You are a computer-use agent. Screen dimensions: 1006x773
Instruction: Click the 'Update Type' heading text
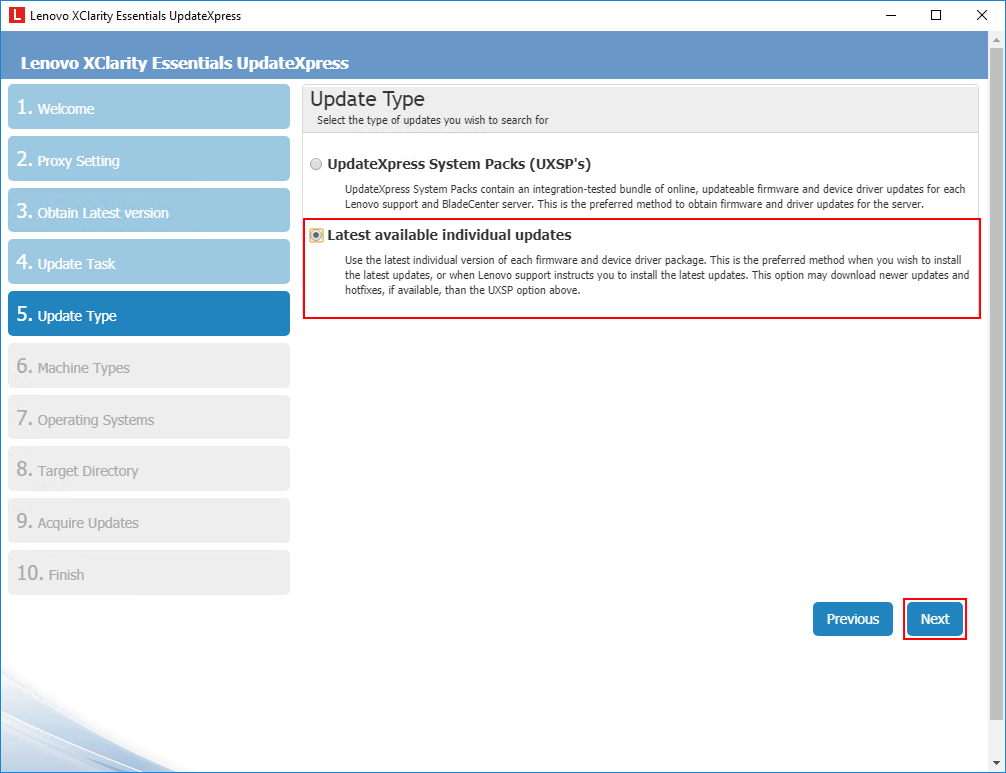pyautogui.click(x=367, y=99)
